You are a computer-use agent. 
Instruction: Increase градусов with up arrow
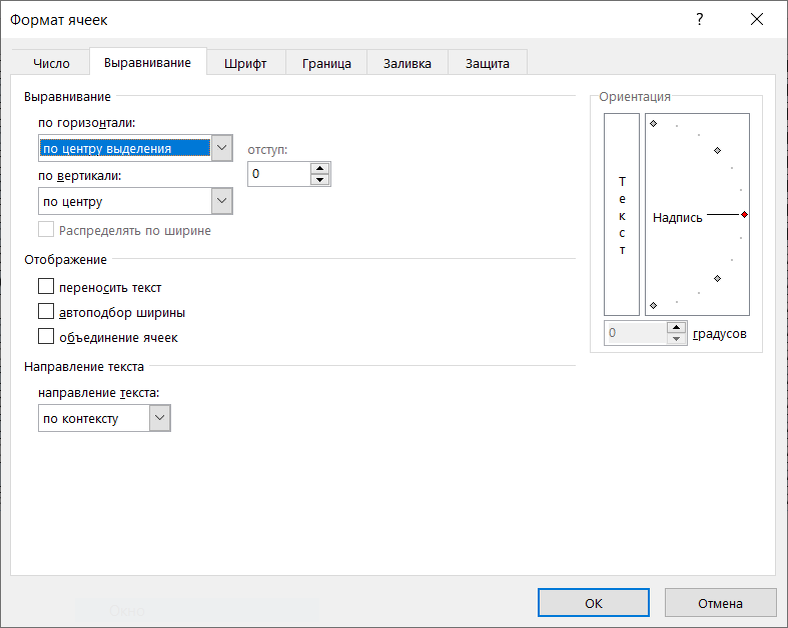[x=676, y=328]
